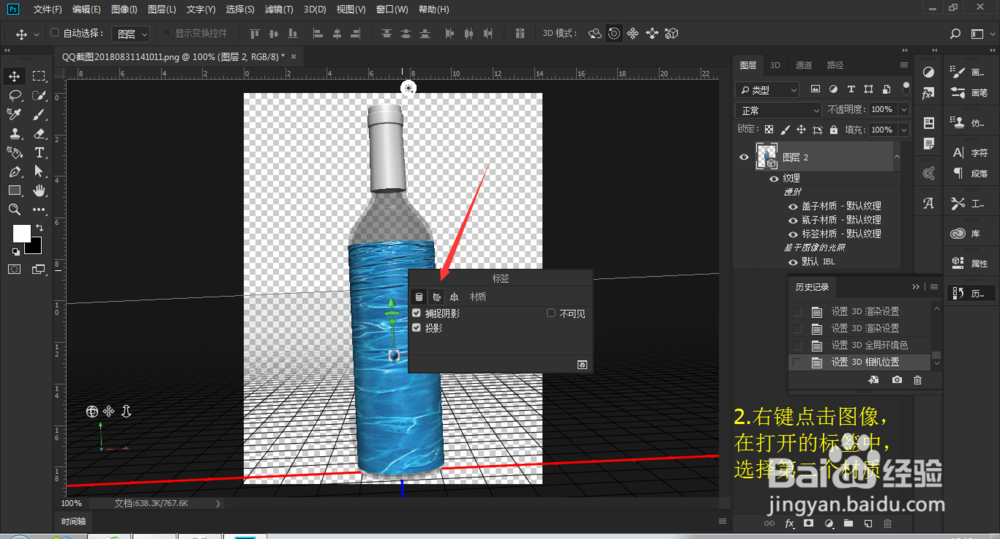Collapse 图层 2 layer effects arrow

897,157
